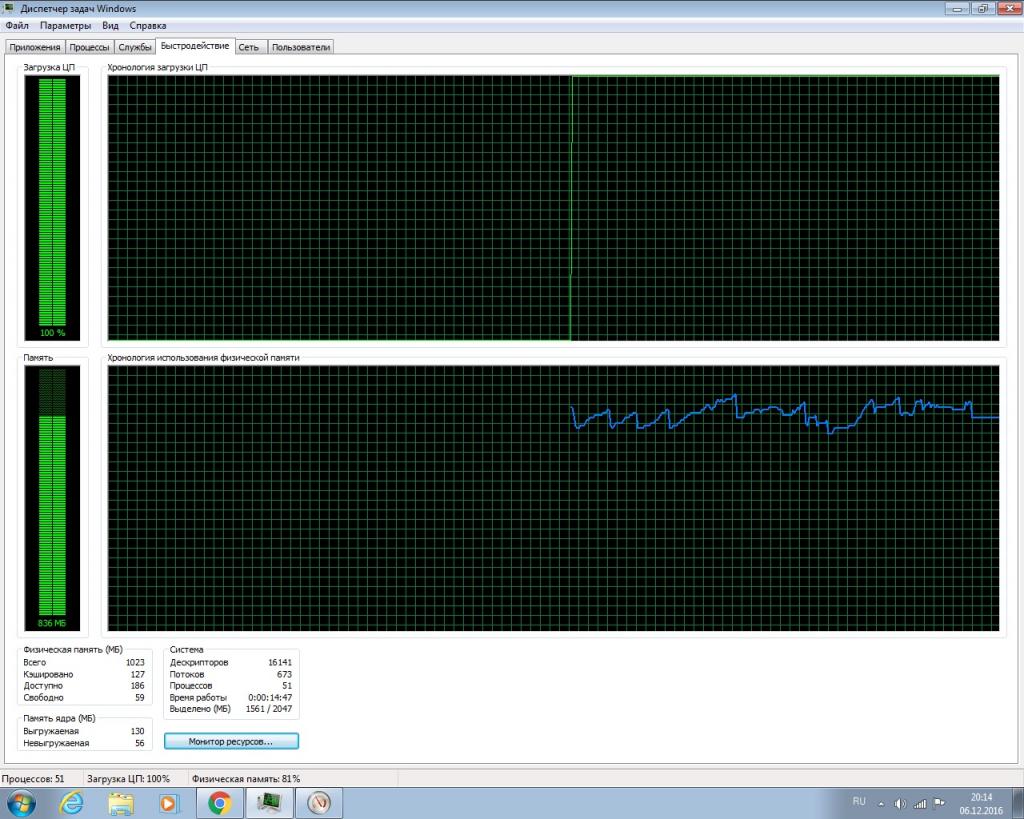Open the Windows Start menu
This screenshot has height=819, width=1024.
click(x=21, y=803)
